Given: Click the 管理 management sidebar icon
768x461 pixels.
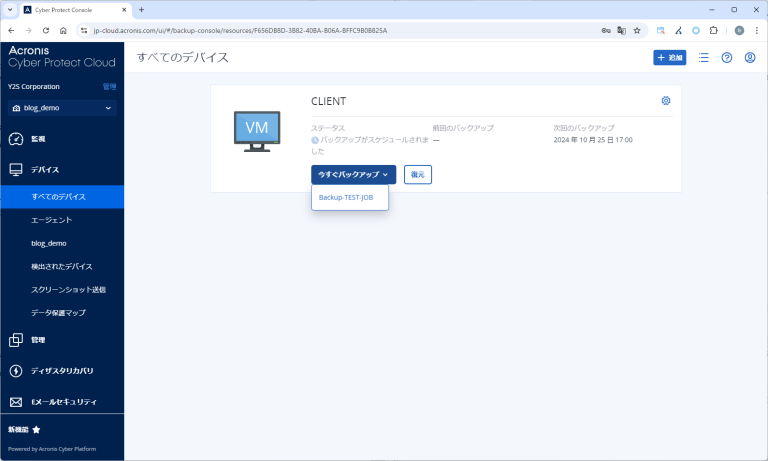Looking at the screenshot, I should (x=16, y=340).
